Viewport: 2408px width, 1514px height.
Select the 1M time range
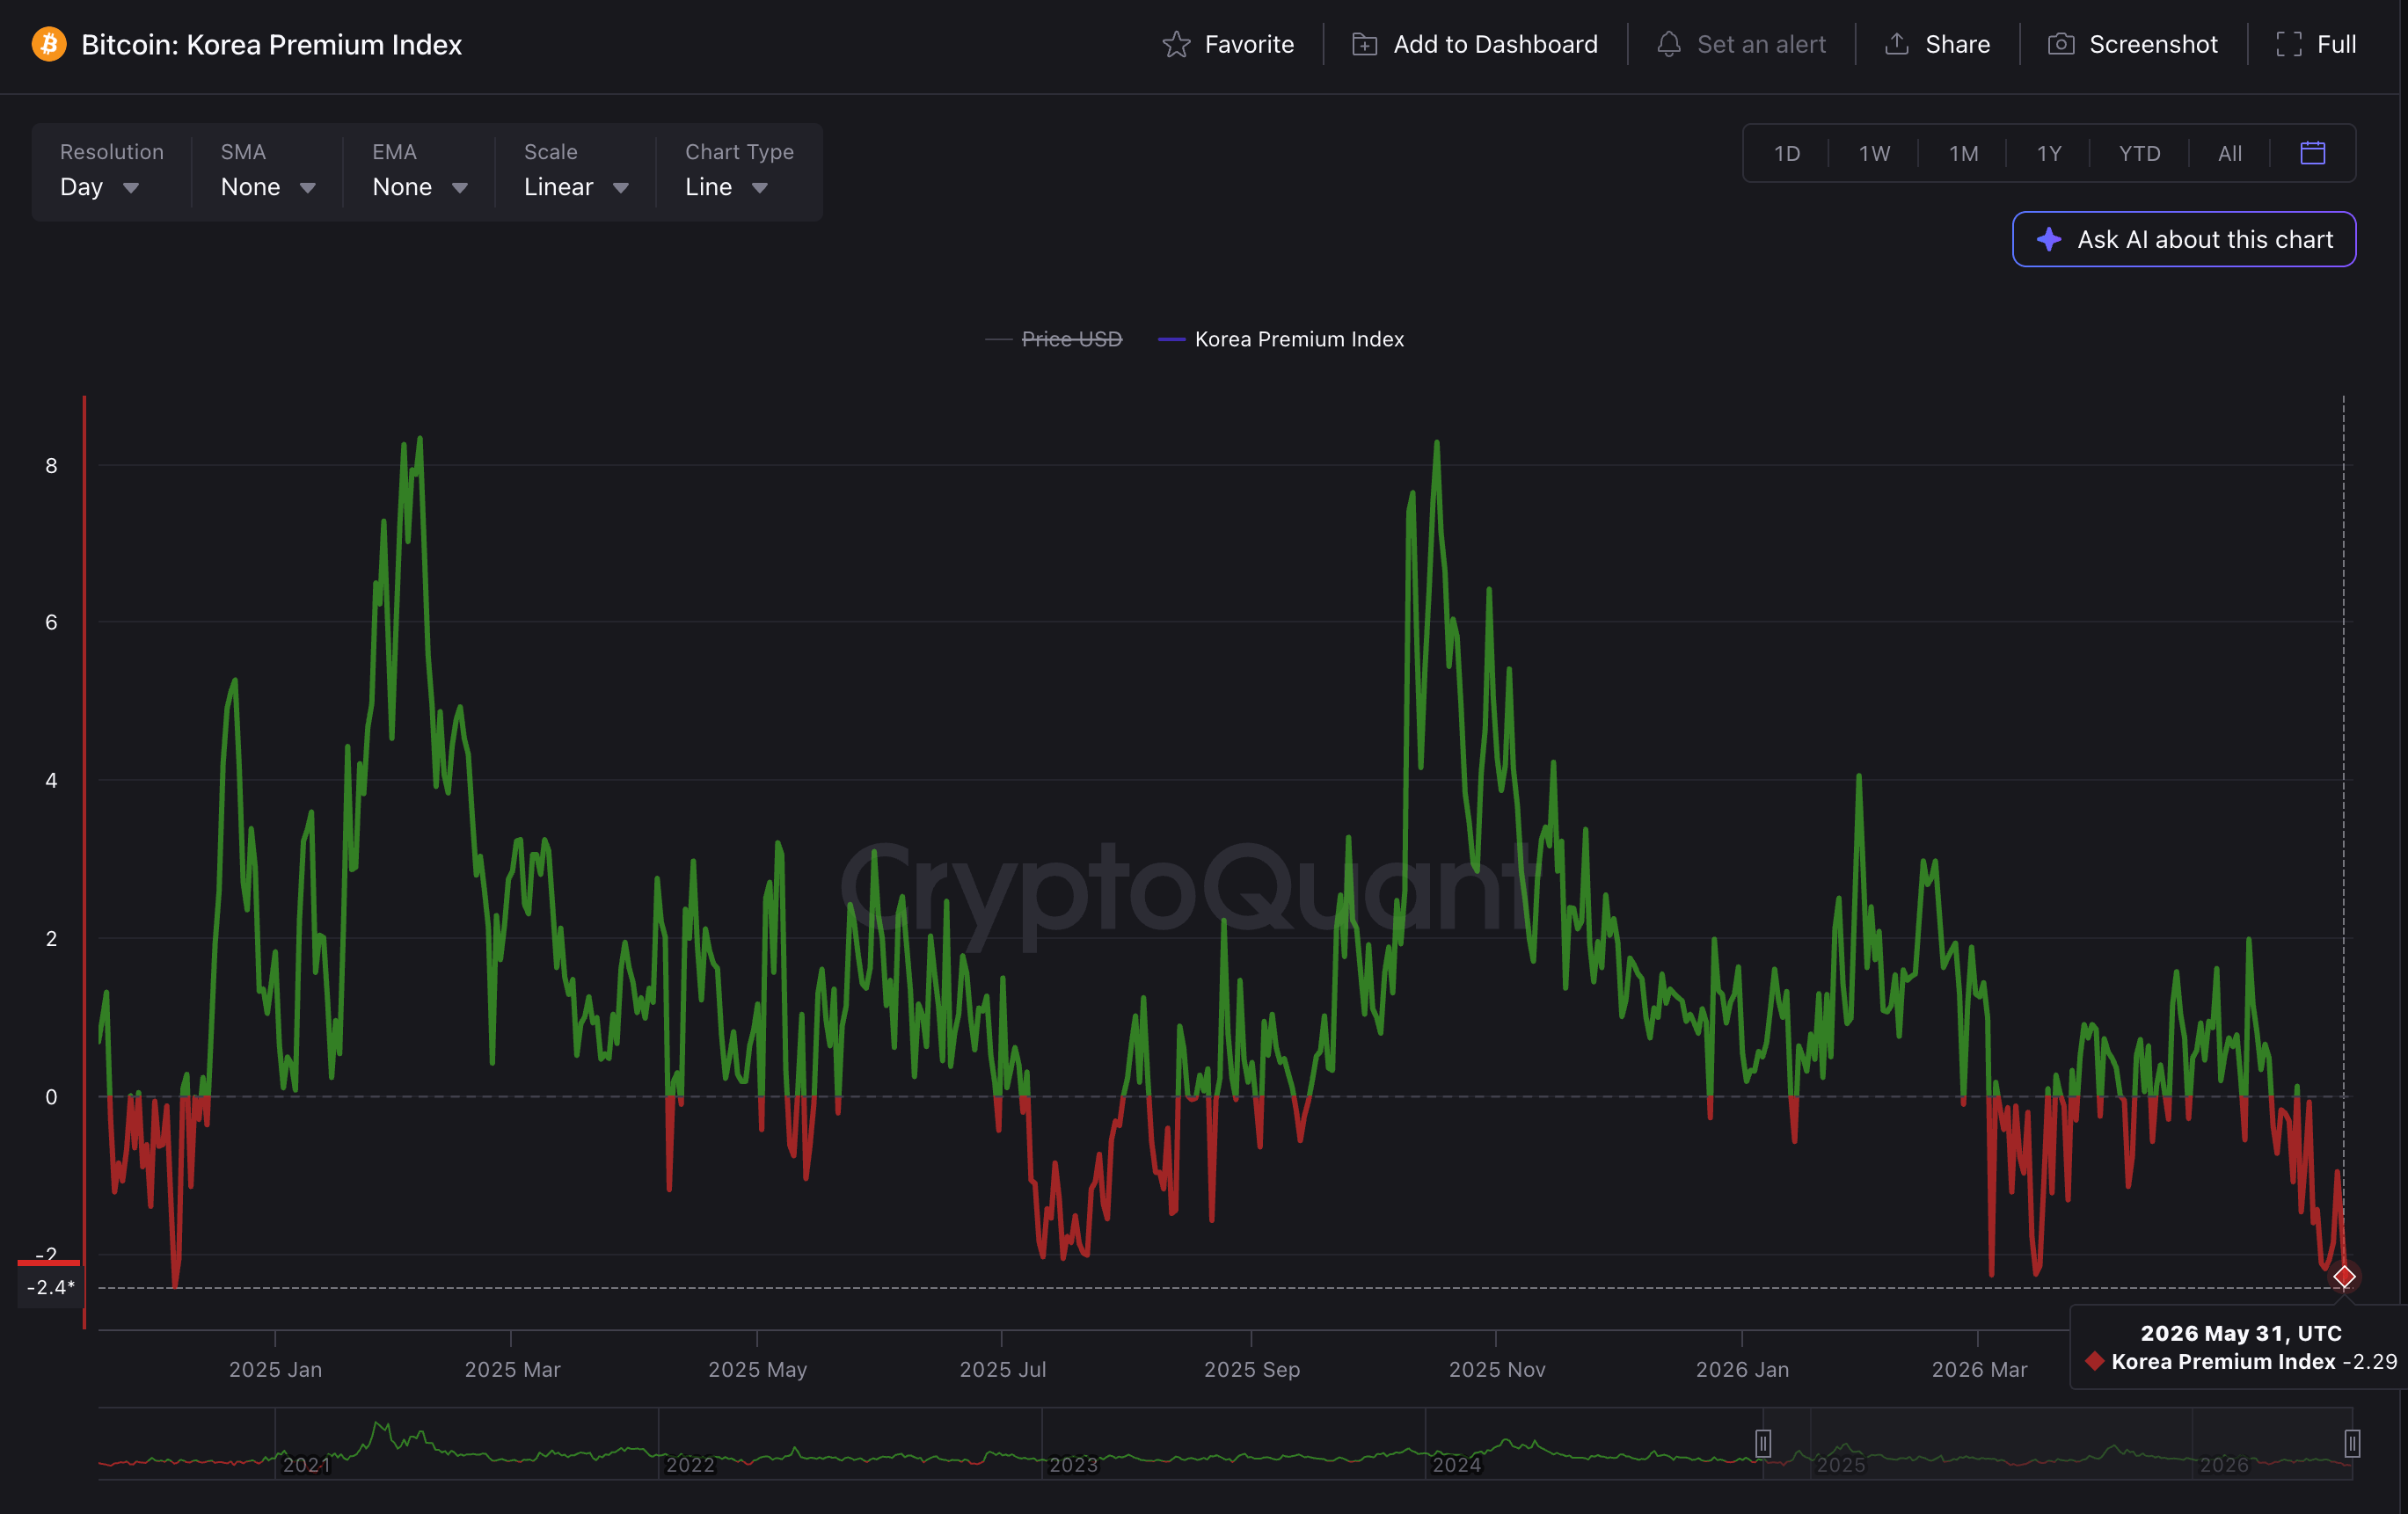(x=1963, y=153)
